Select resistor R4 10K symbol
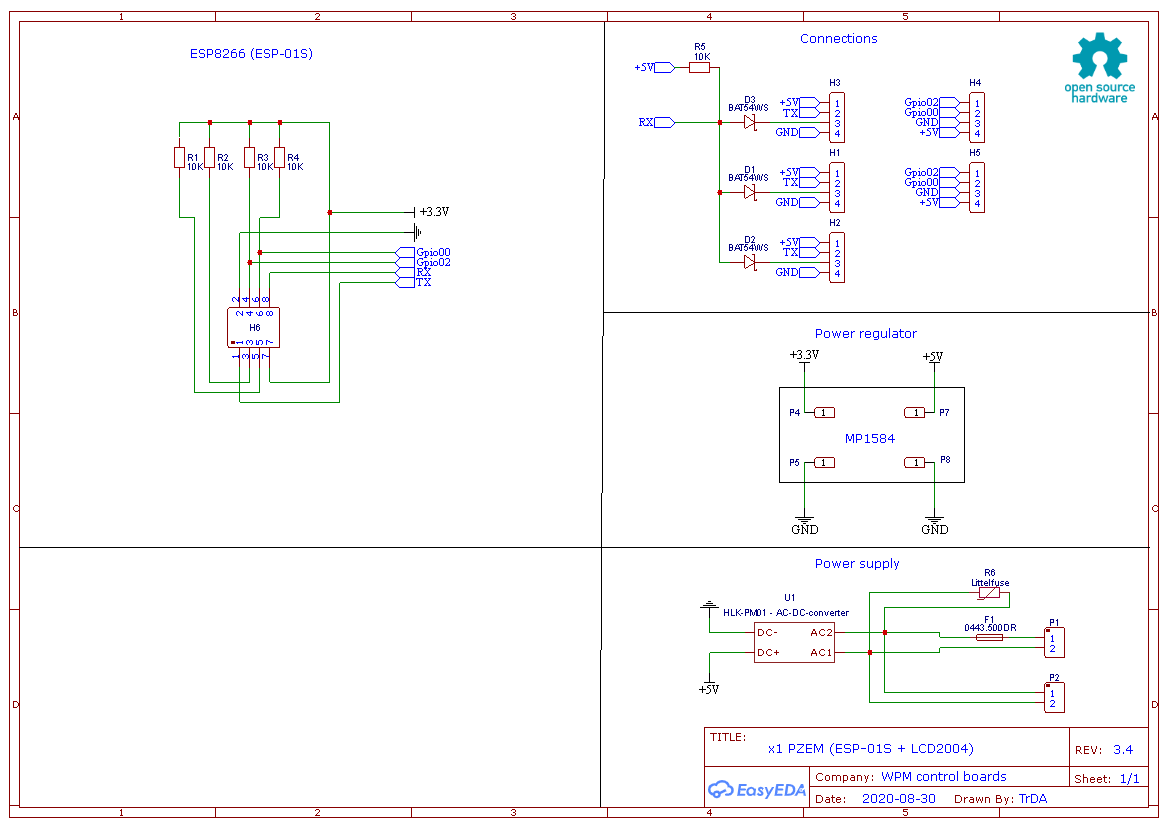 tap(280, 157)
